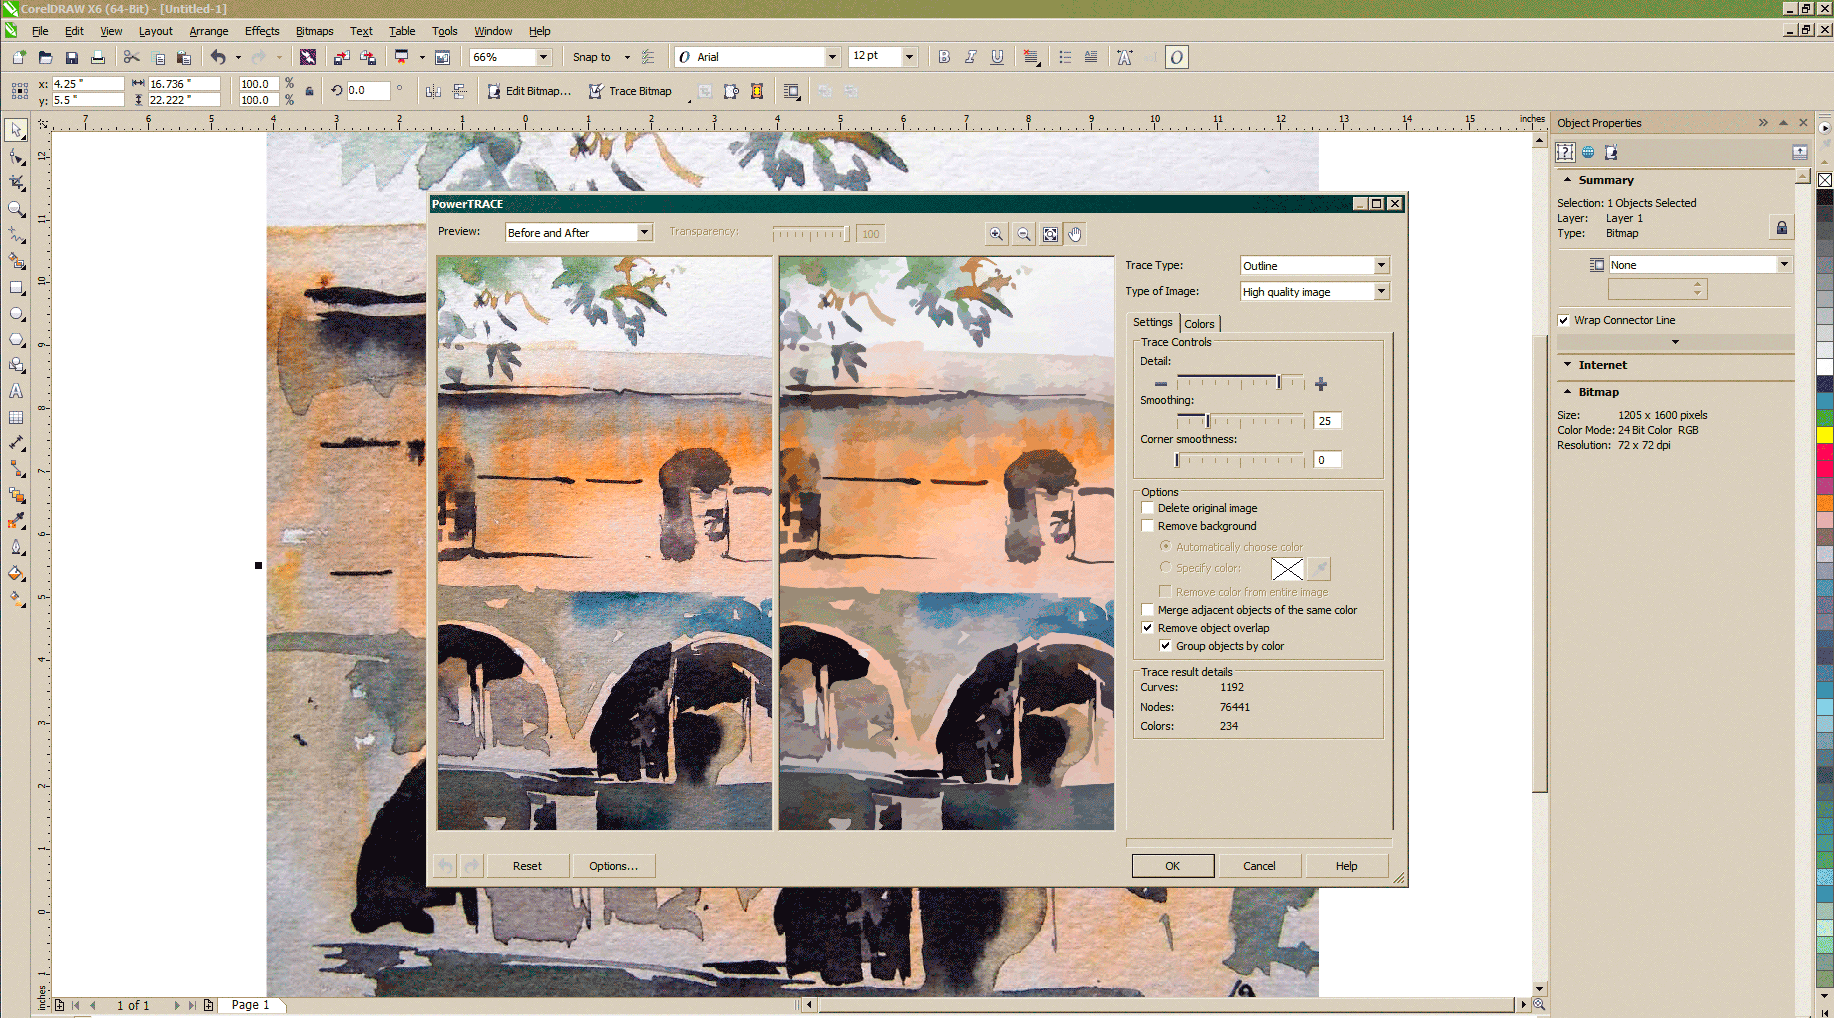This screenshot has width=1834, height=1018.
Task: Uncheck Group objects by color
Action: tap(1165, 646)
